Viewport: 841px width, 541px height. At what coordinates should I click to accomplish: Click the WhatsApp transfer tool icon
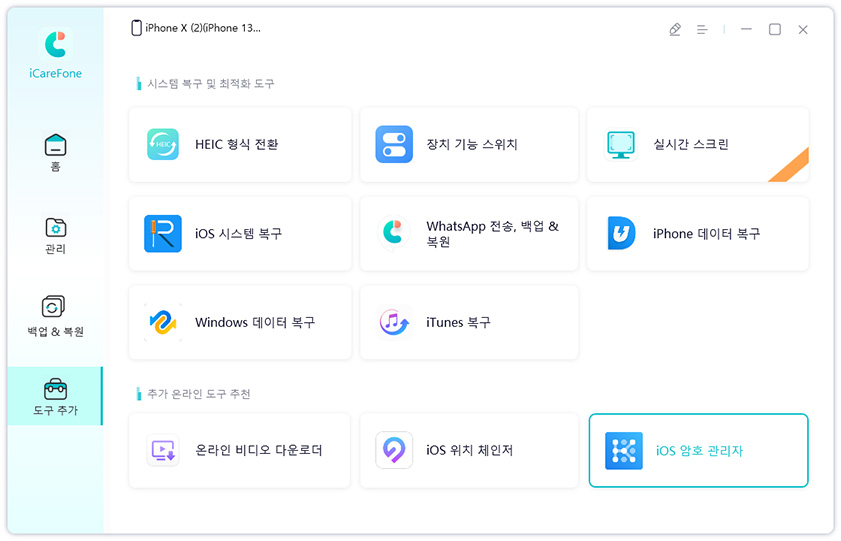394,234
